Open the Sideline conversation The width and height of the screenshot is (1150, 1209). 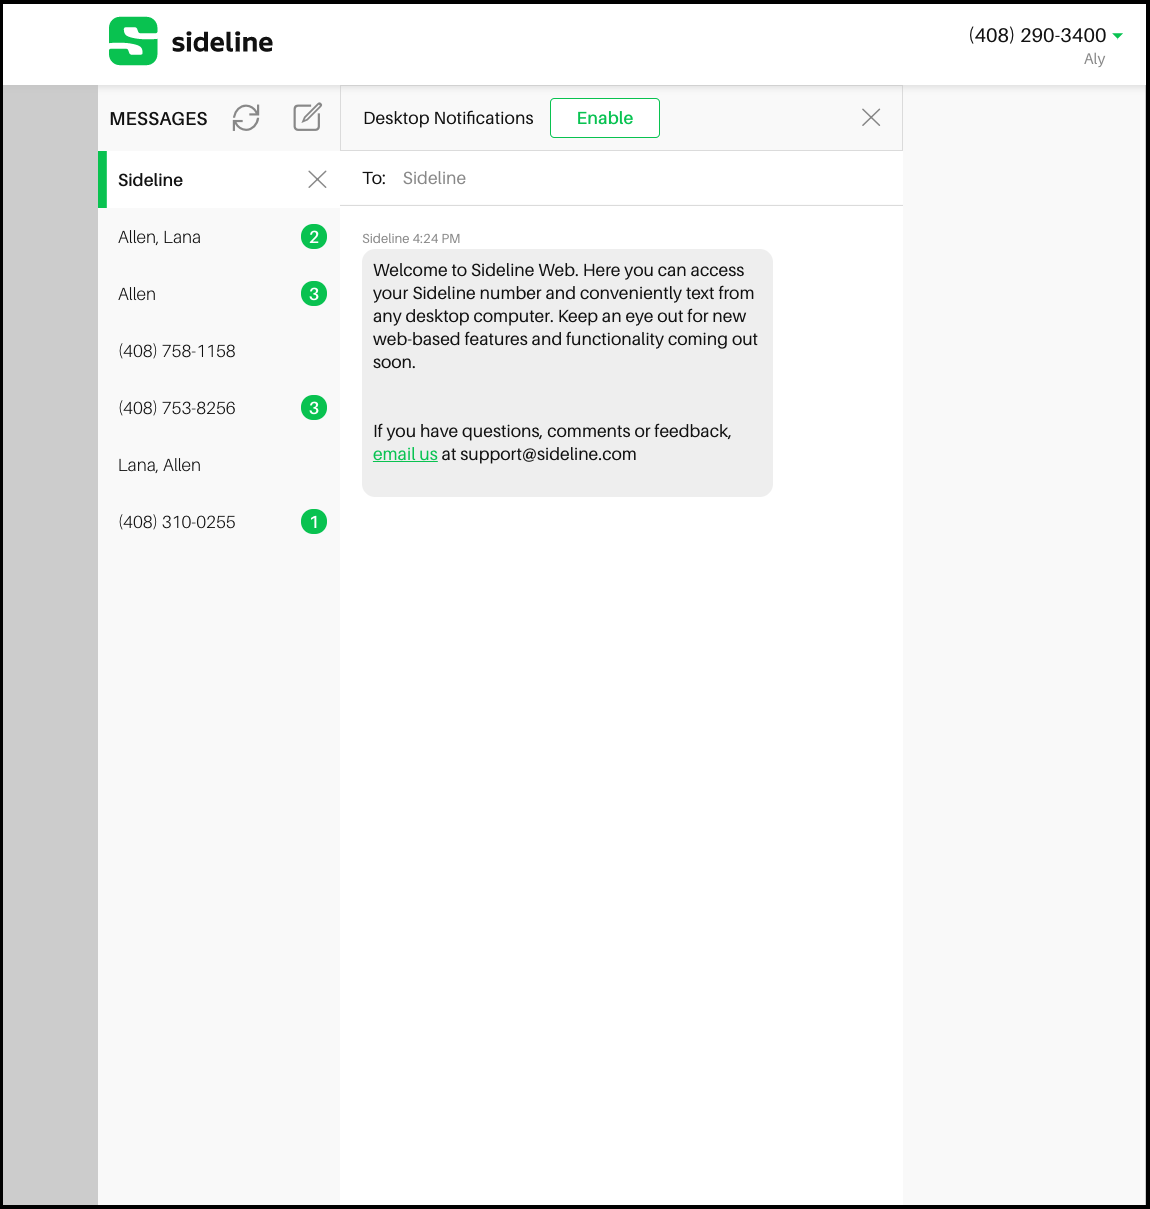coord(219,180)
